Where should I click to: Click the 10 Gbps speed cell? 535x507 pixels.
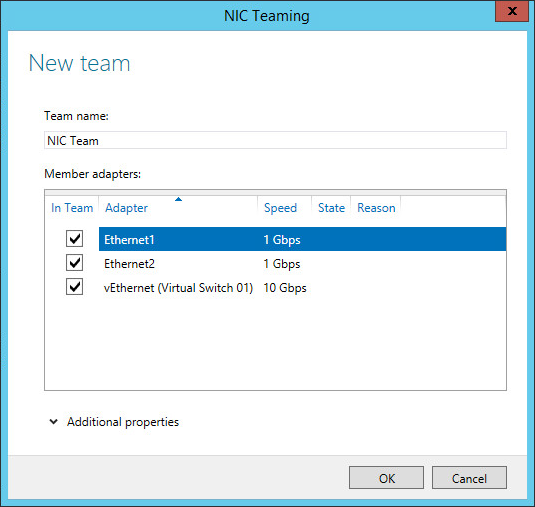click(x=285, y=288)
